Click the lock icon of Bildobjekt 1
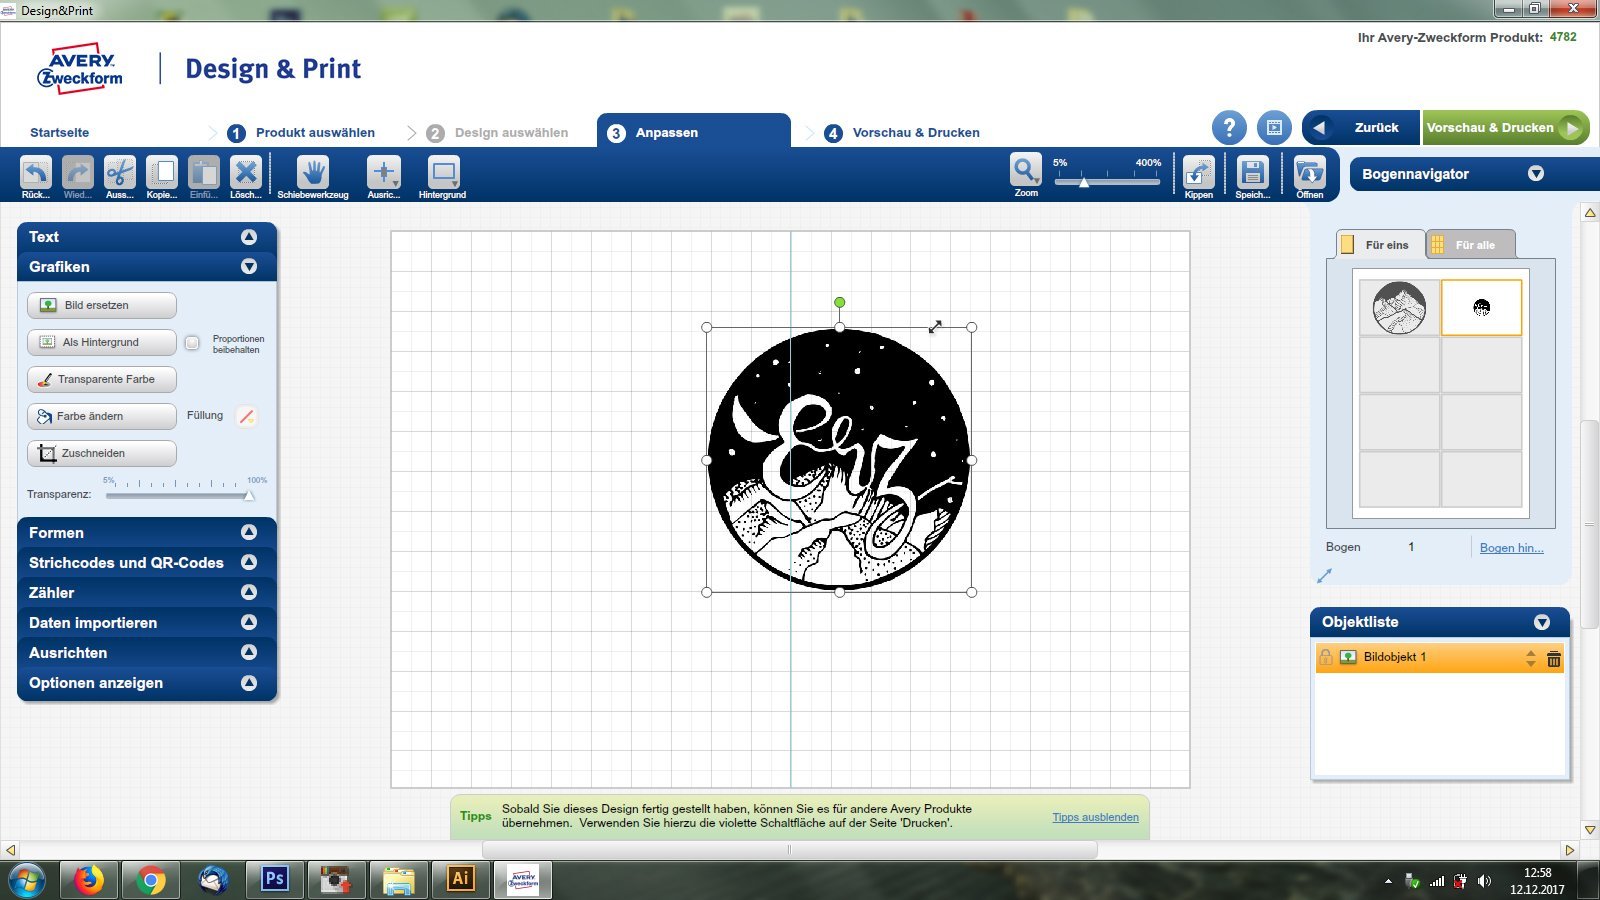The width and height of the screenshot is (1600, 900). (1326, 657)
